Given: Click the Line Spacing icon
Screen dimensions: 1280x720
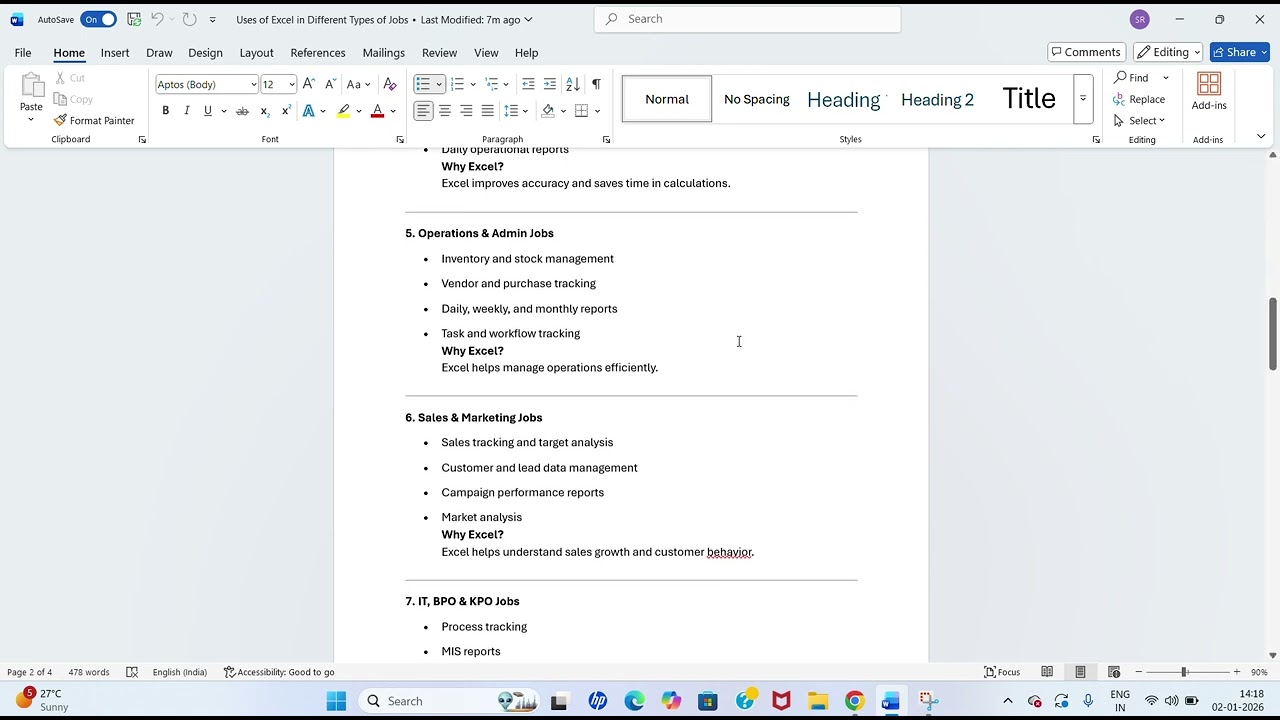Looking at the screenshot, I should pyautogui.click(x=511, y=111).
